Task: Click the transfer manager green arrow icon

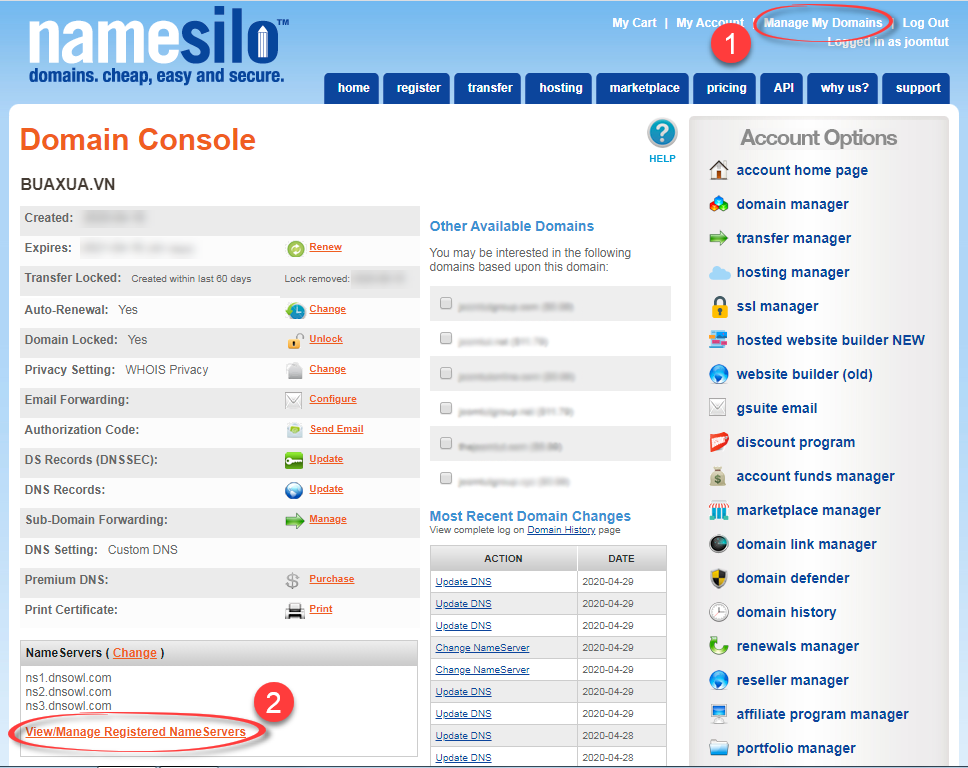Action: pyautogui.click(x=719, y=238)
